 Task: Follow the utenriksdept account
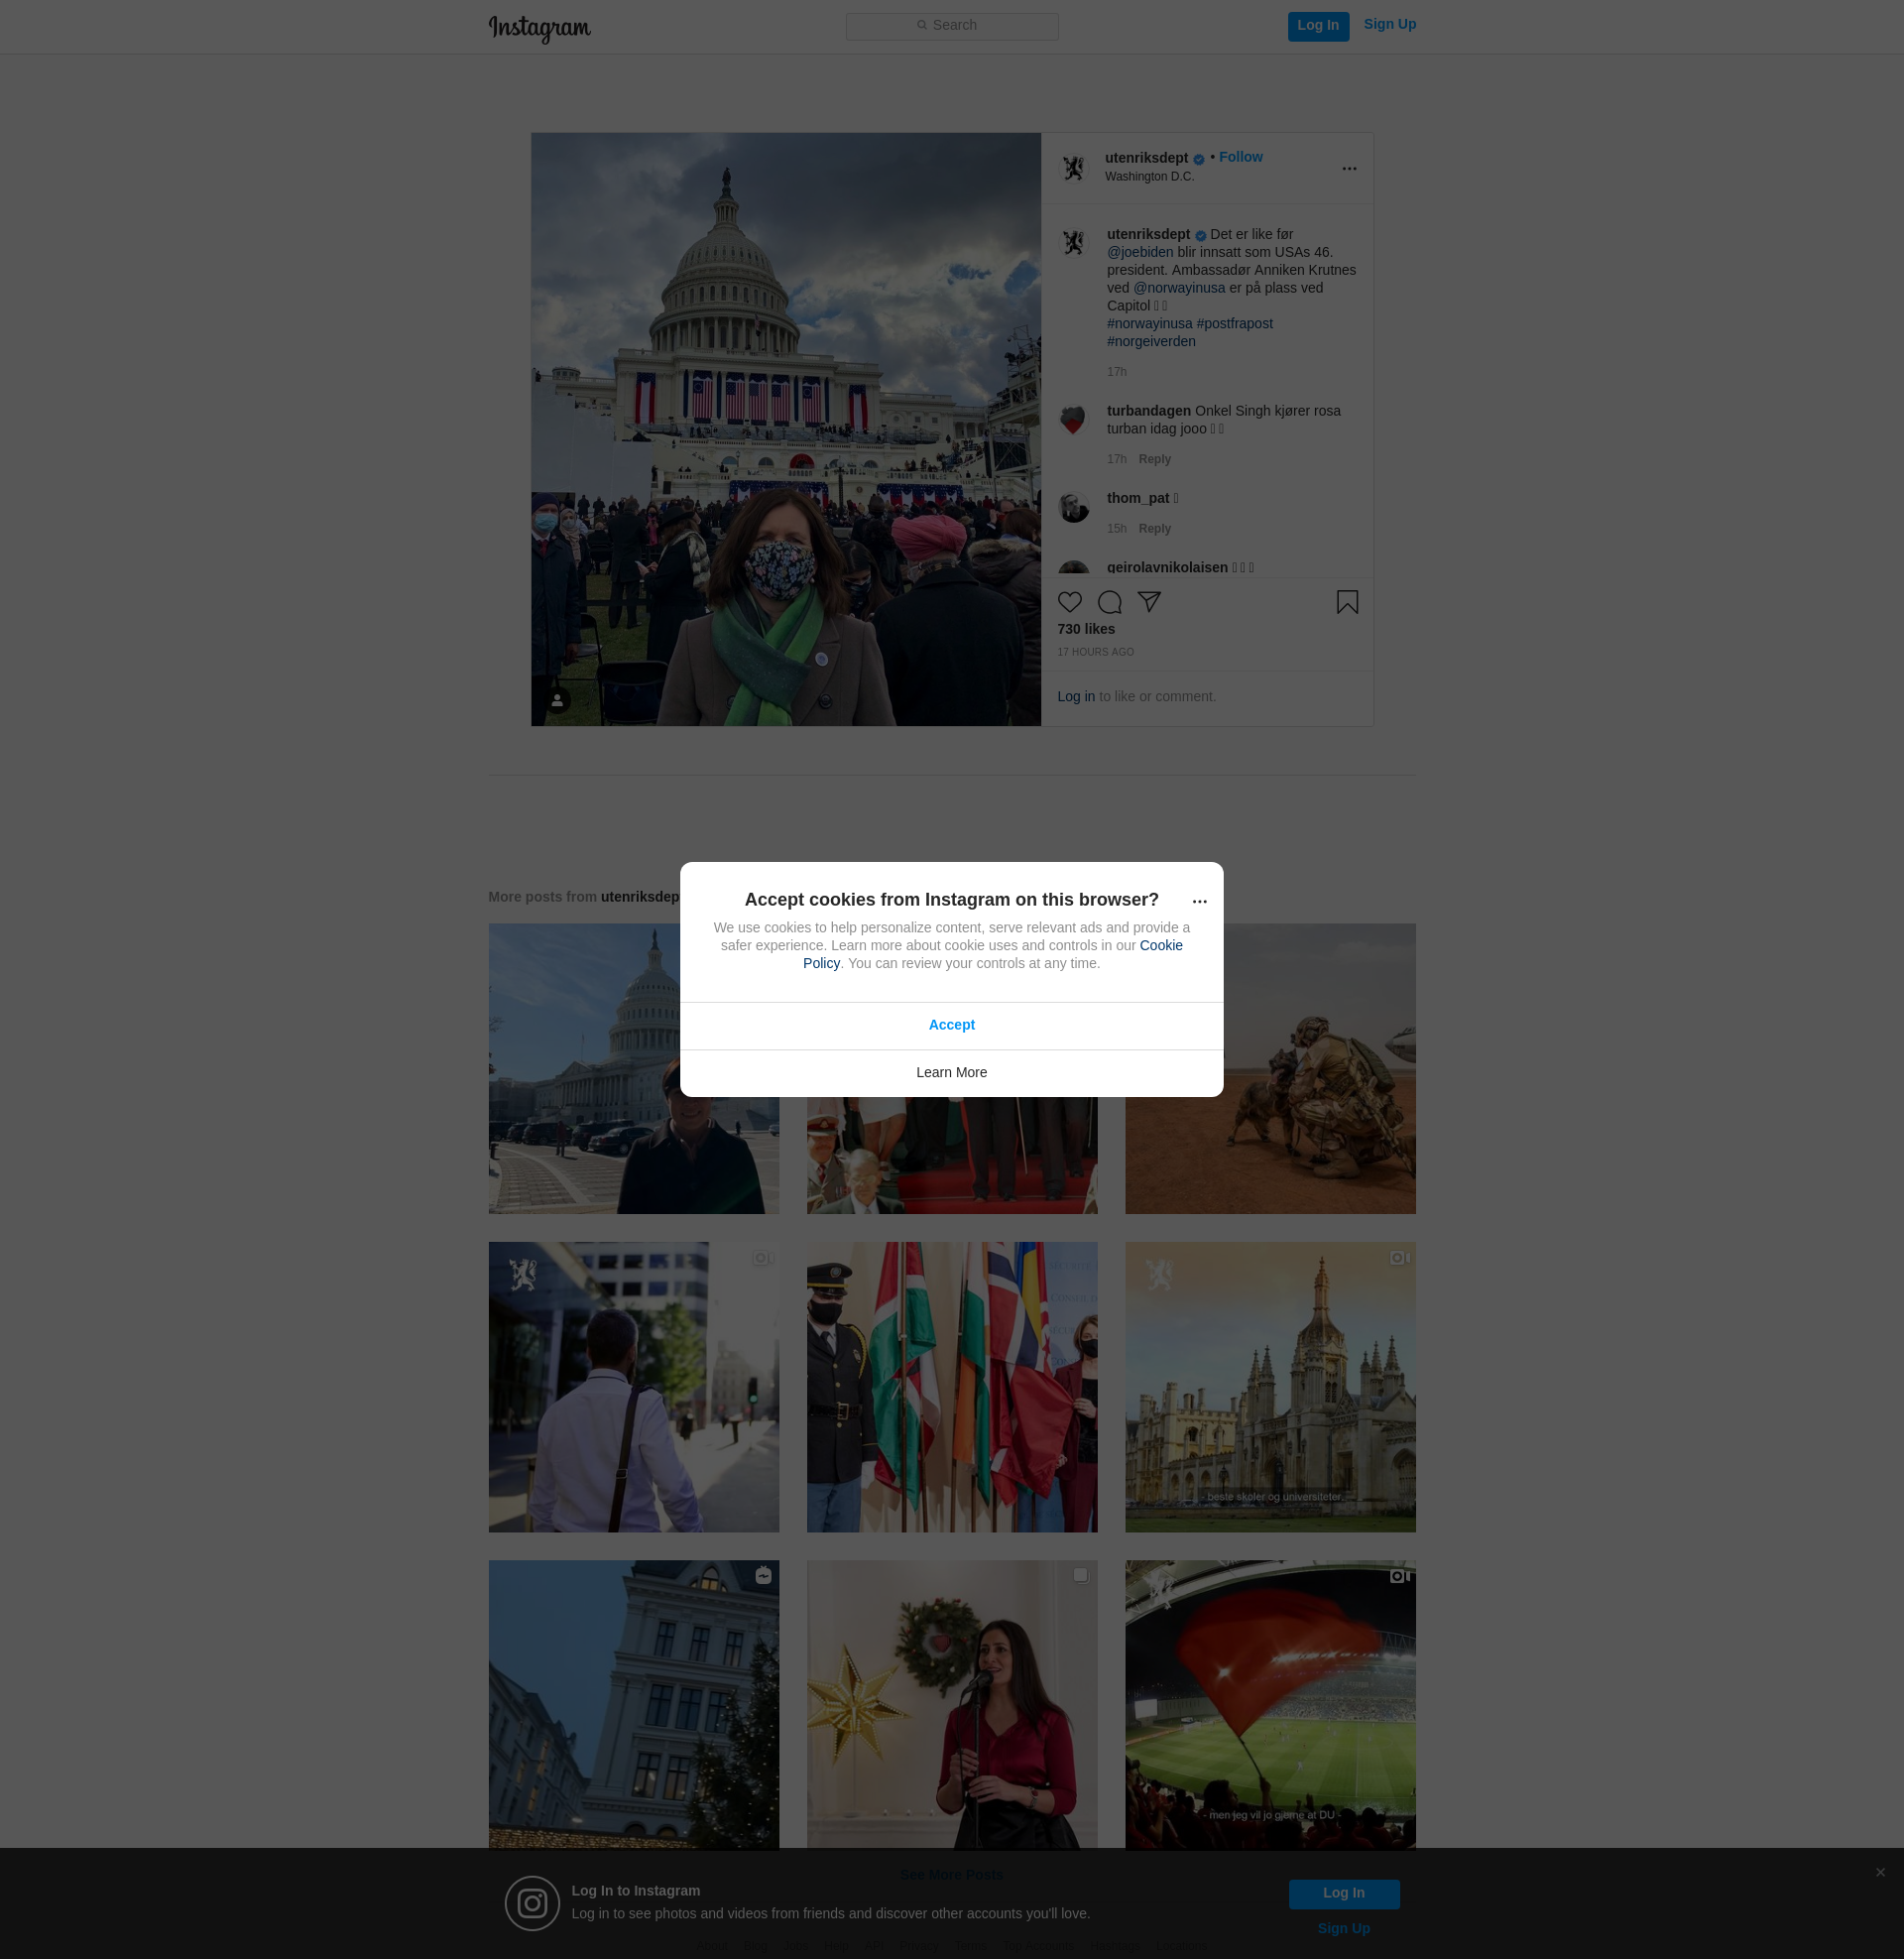[x=1240, y=157]
